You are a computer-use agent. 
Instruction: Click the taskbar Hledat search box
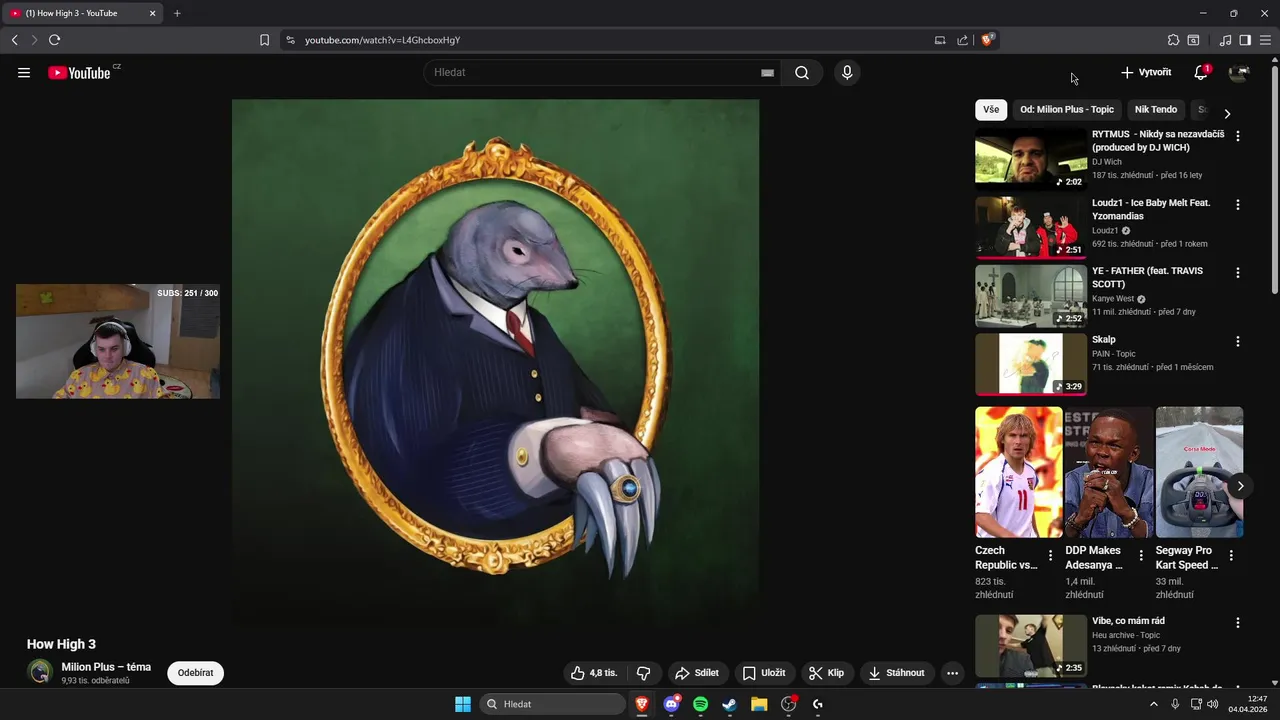point(552,704)
